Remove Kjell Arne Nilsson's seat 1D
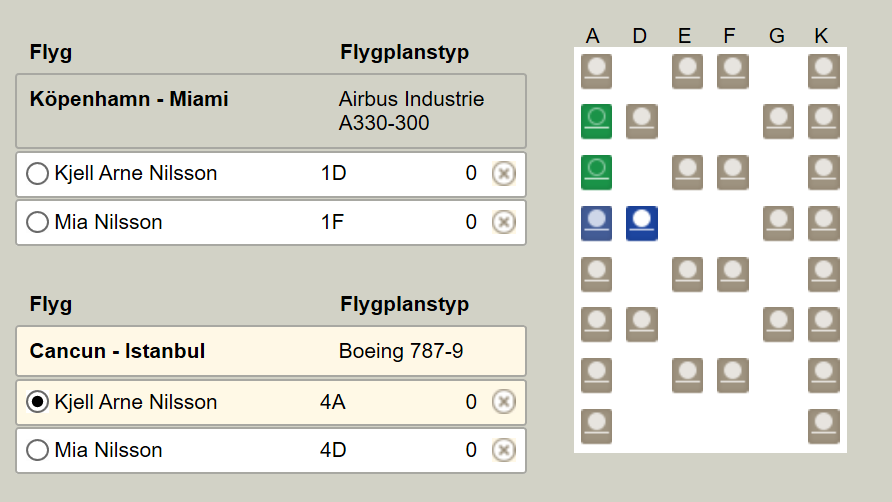 504,174
